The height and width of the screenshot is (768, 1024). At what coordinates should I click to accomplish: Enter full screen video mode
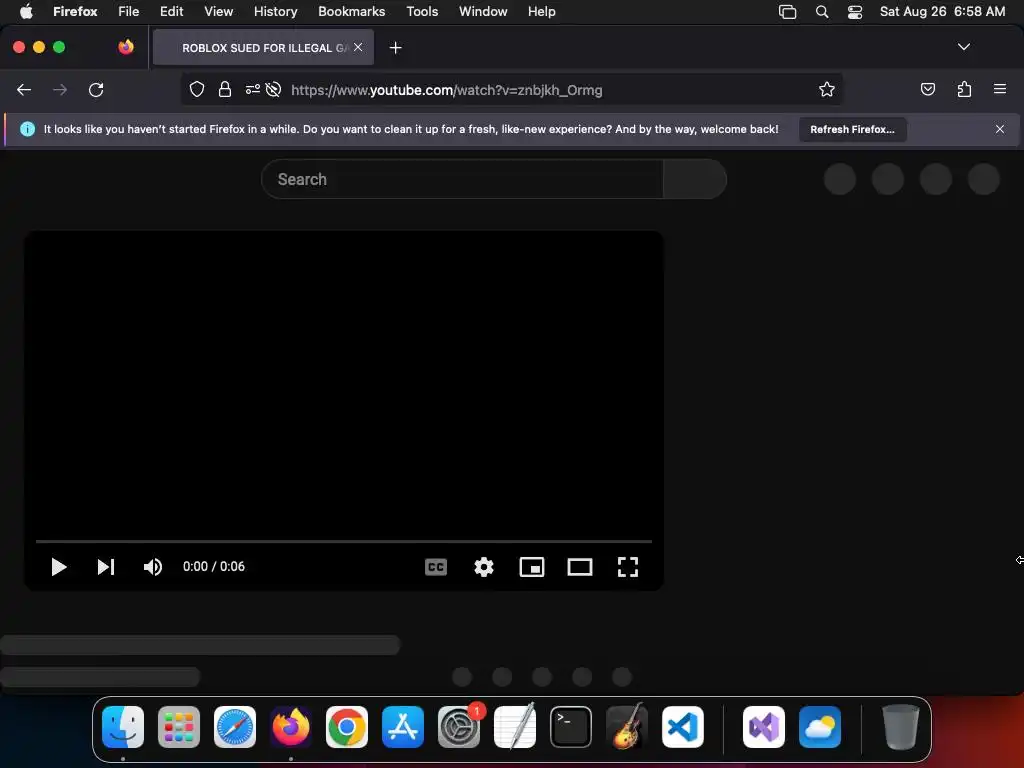click(628, 567)
